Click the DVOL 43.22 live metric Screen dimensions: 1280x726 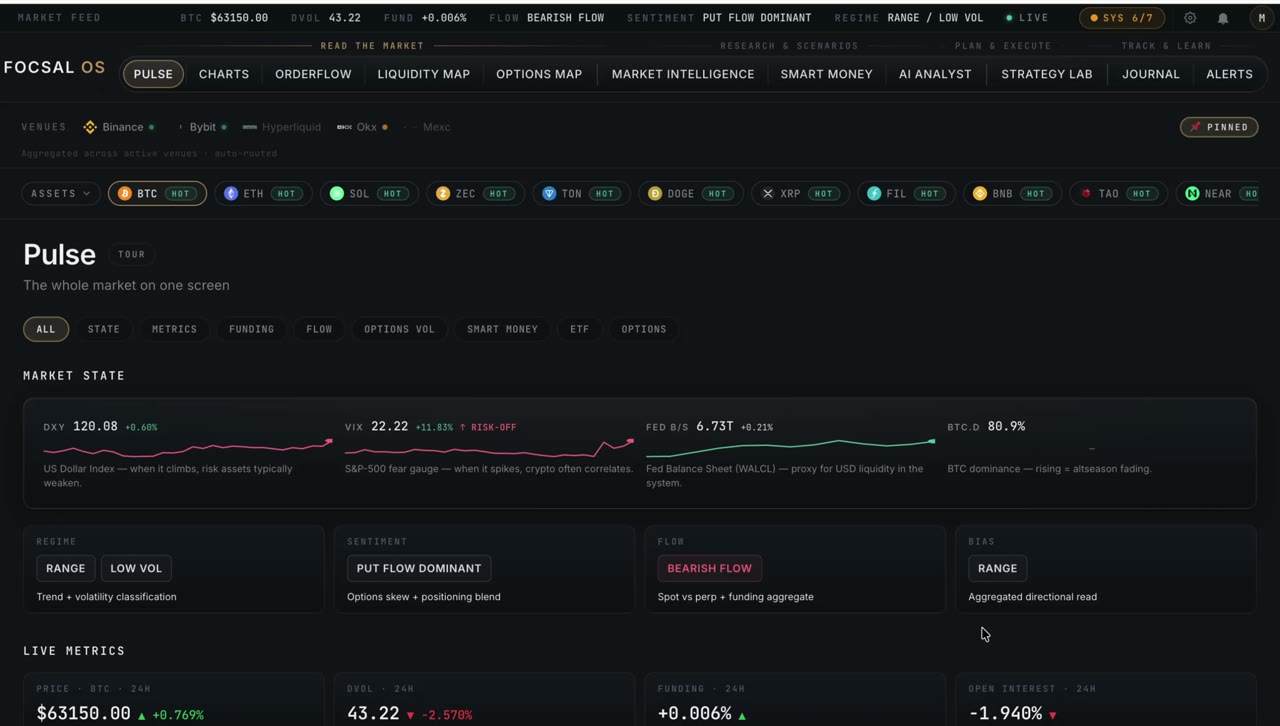[373, 713]
